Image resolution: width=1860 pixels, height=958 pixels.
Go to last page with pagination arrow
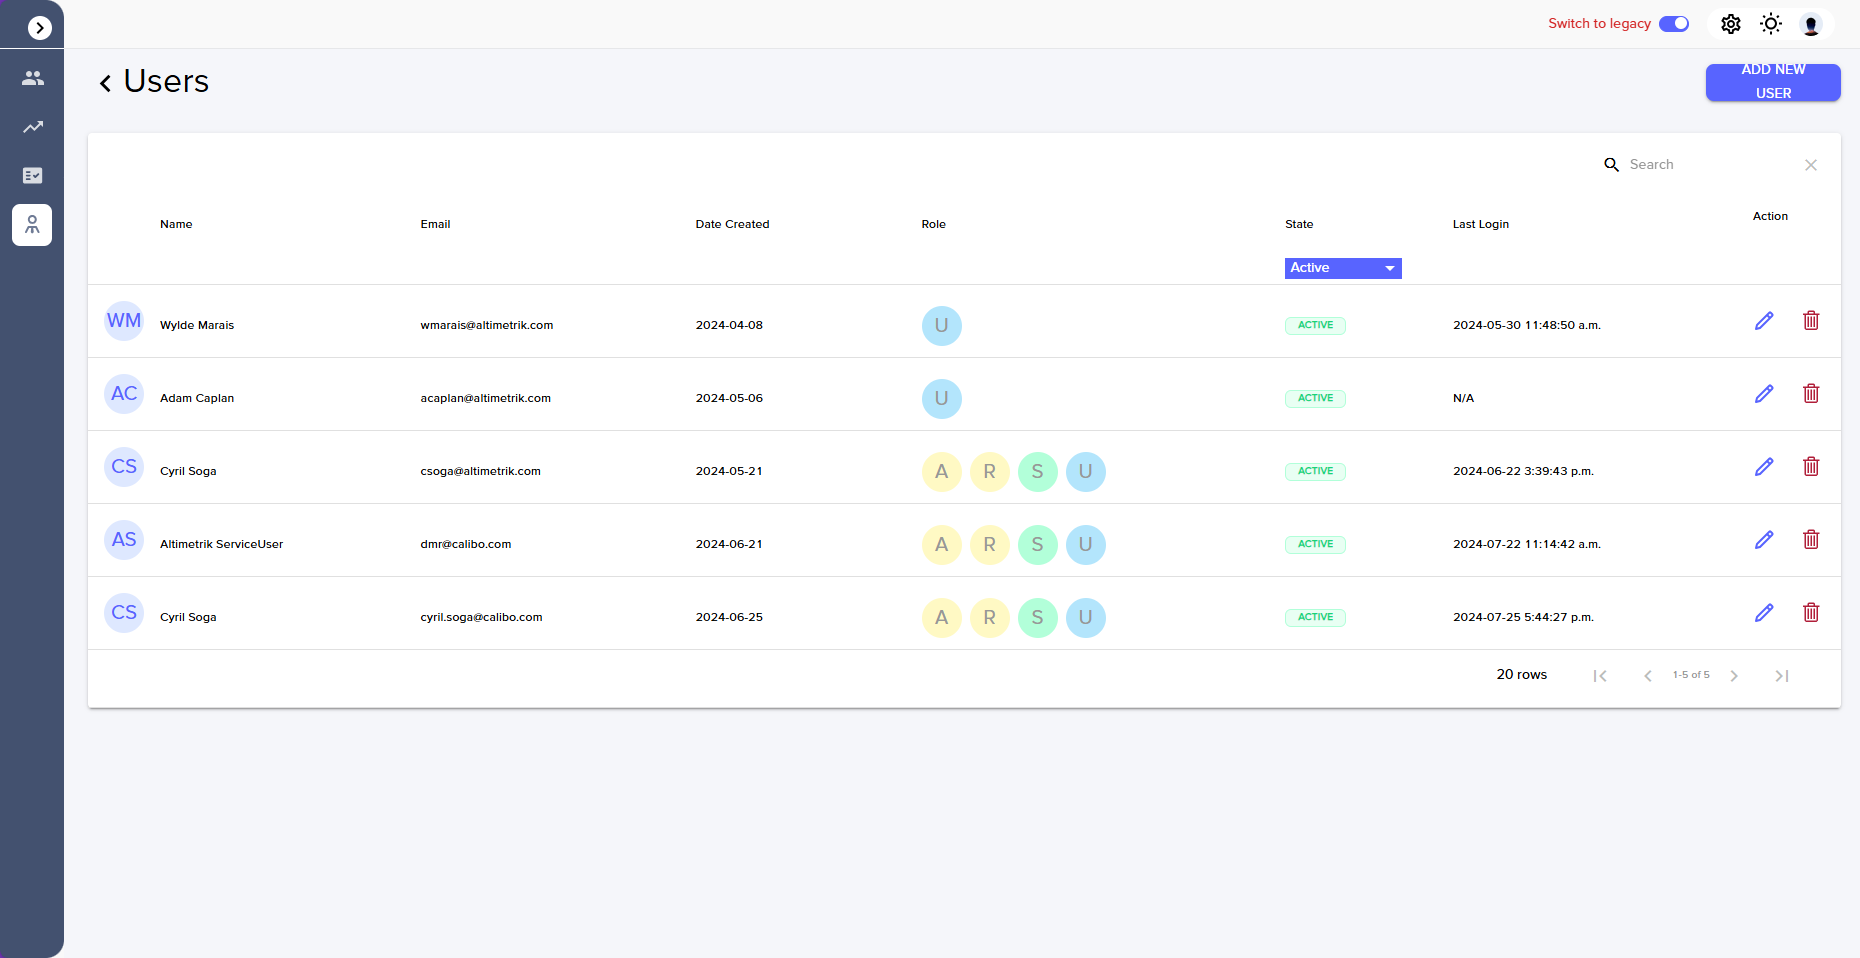(x=1782, y=675)
